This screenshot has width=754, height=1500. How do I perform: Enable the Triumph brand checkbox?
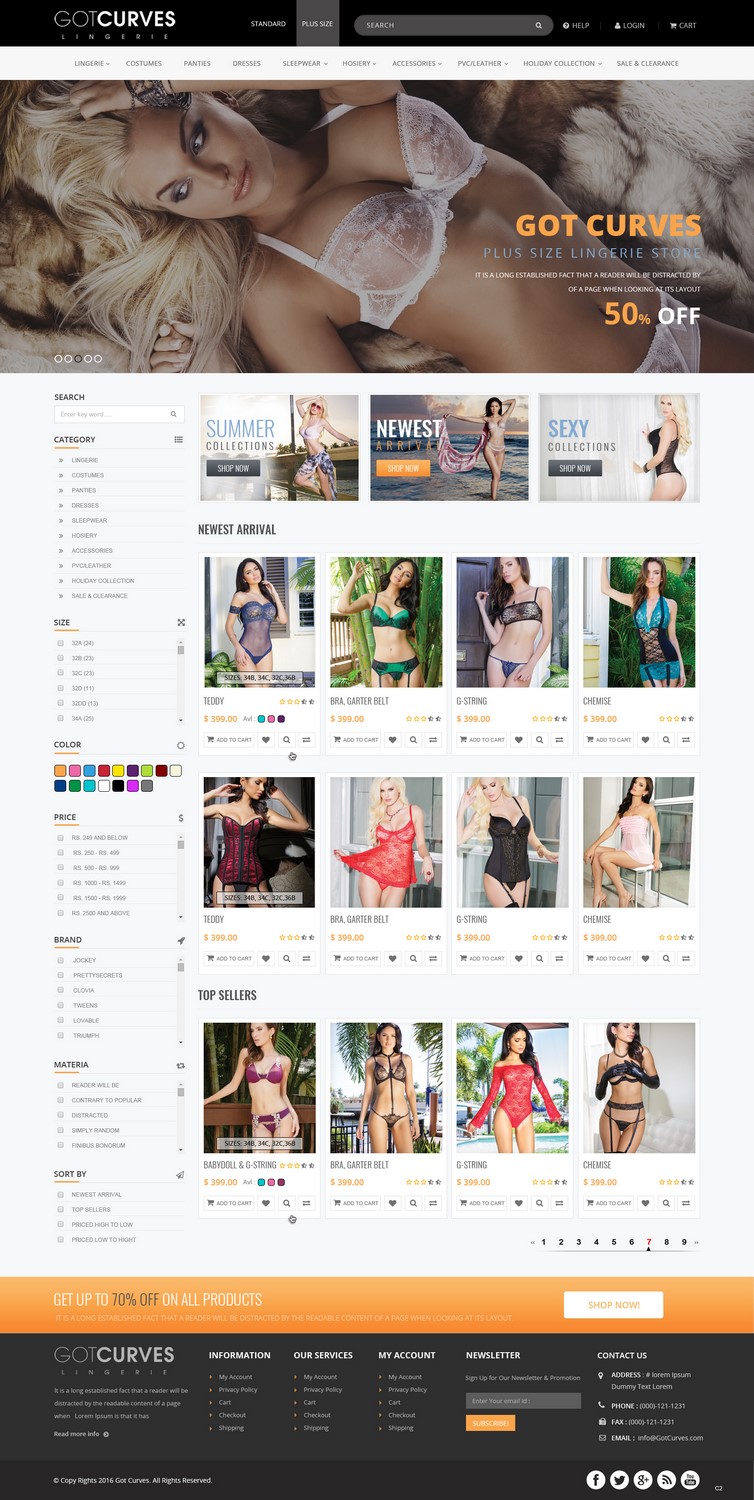click(61, 1035)
